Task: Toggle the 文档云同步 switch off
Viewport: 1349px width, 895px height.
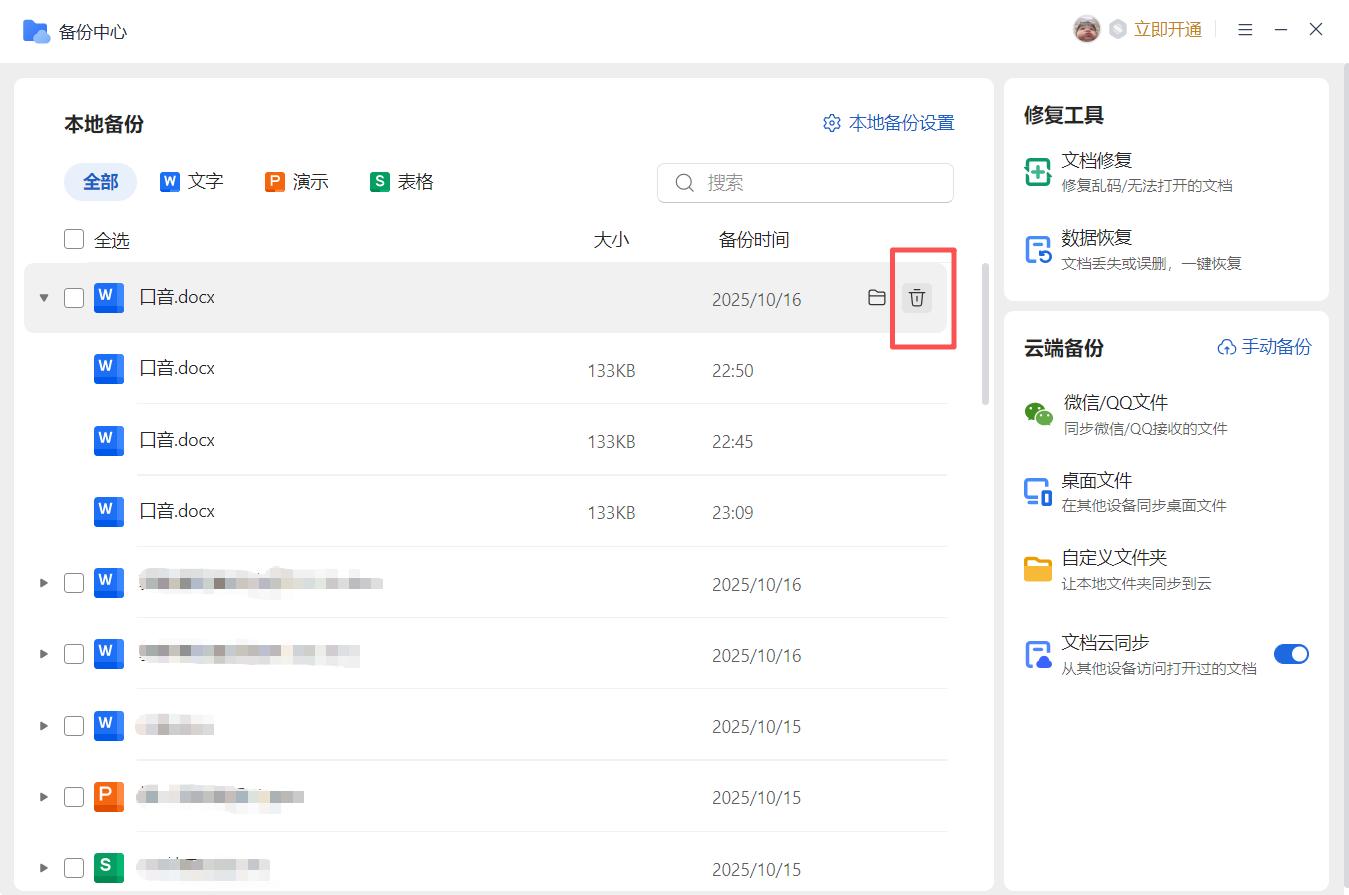Action: point(1290,654)
